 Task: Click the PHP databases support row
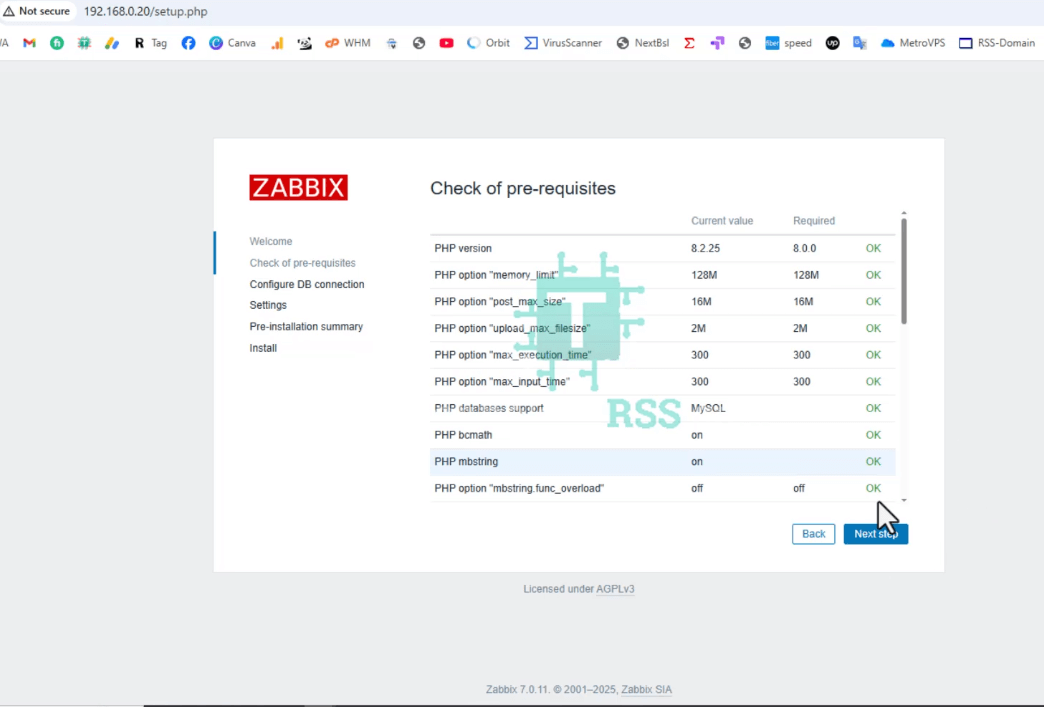tap(662, 408)
